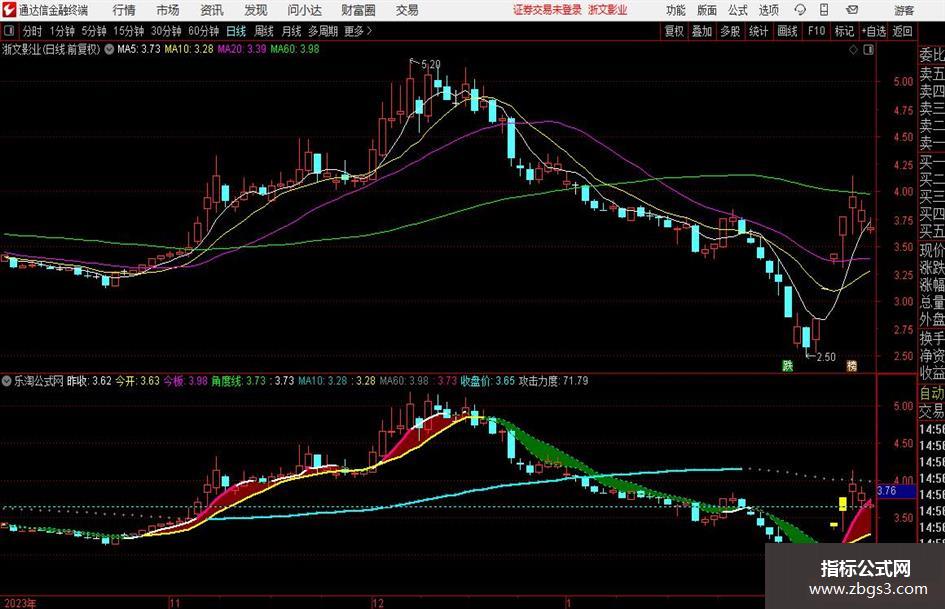This screenshot has width=945, height=609.
Task: Switch to the 15分钟 period tab
Action: coord(129,31)
